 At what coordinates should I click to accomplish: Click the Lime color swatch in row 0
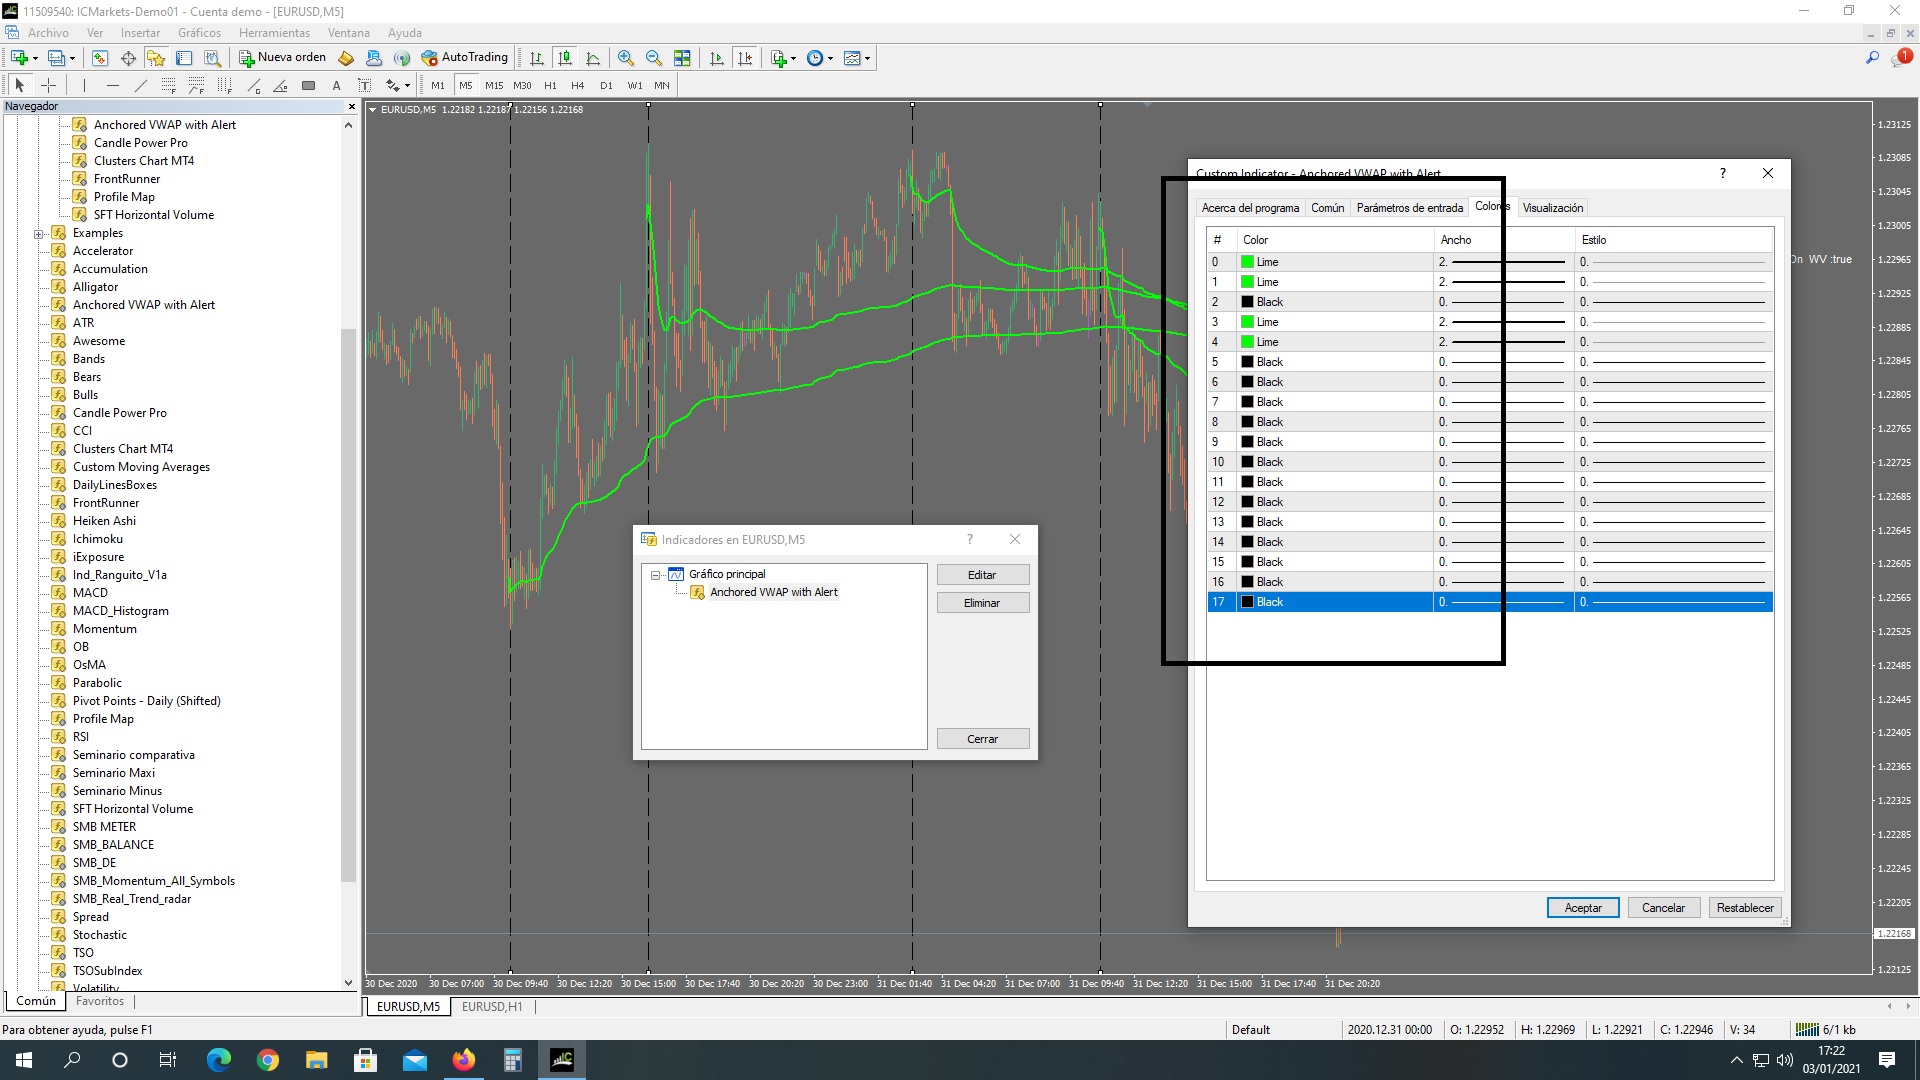point(1247,262)
